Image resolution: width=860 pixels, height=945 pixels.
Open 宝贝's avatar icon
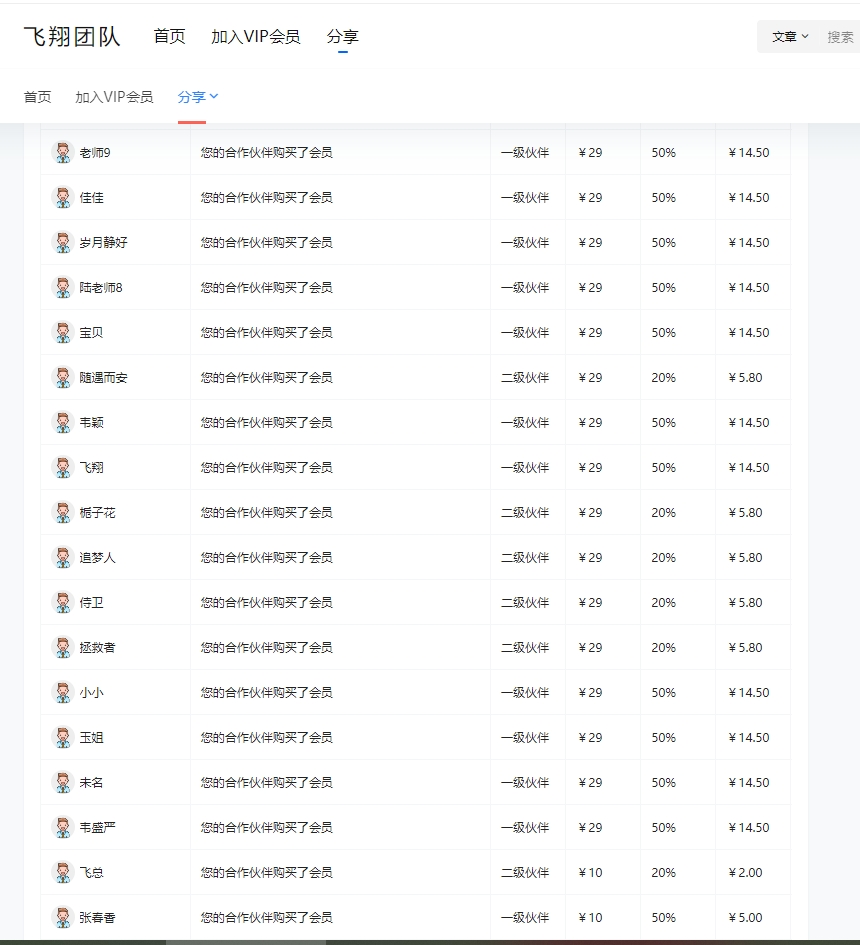point(61,332)
